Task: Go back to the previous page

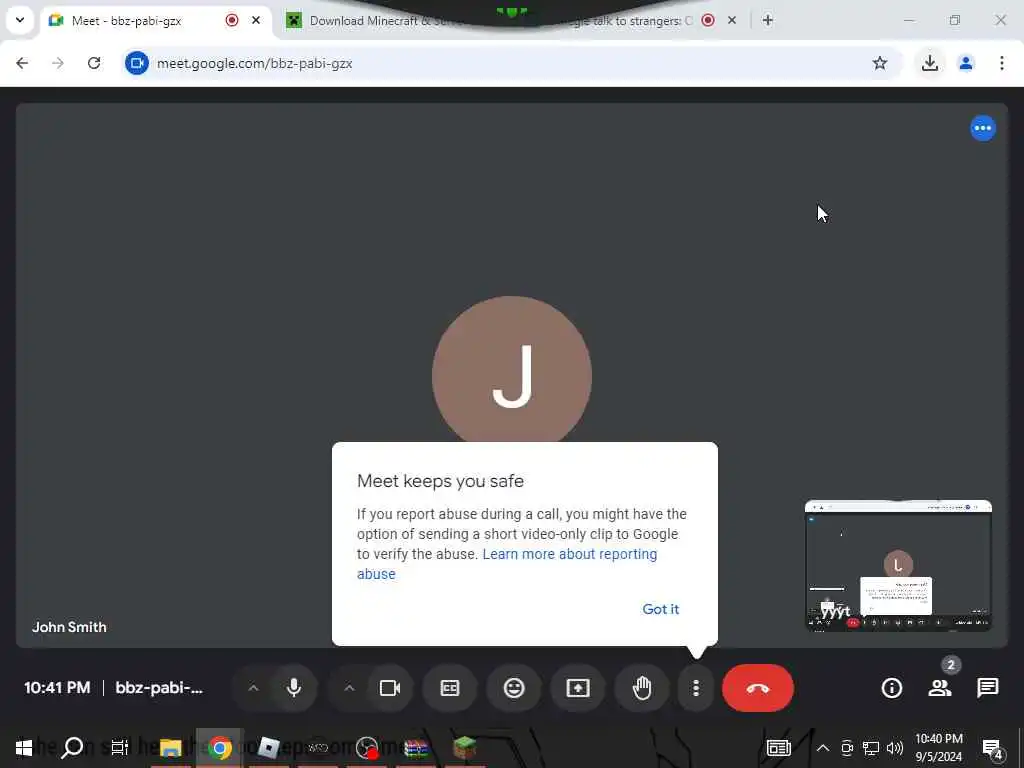Action: 22,63
